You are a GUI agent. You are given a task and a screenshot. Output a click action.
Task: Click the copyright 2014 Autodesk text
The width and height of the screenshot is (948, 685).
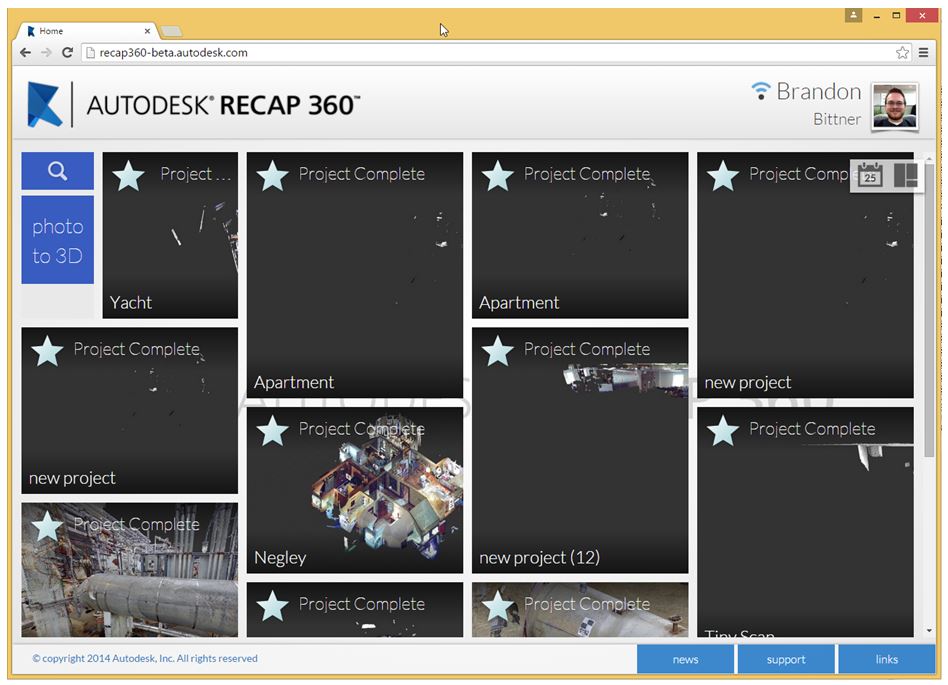click(145, 658)
